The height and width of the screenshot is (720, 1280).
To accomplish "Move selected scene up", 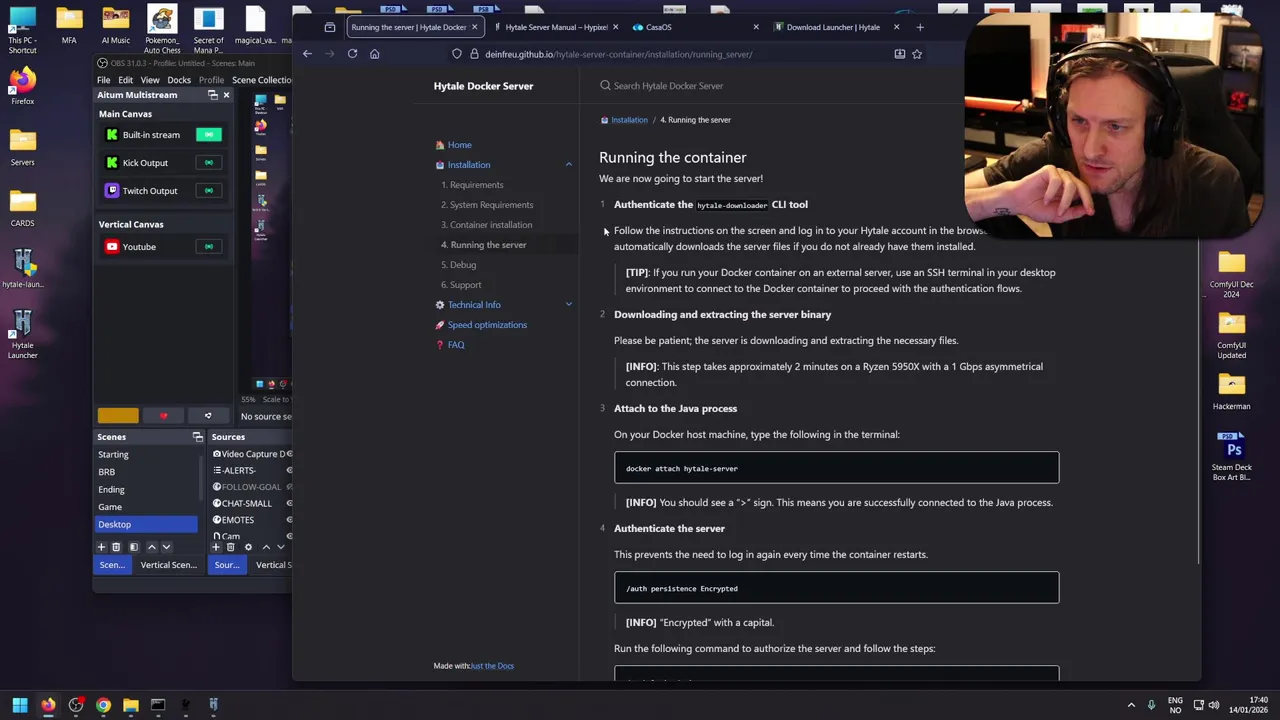I will coord(152,547).
